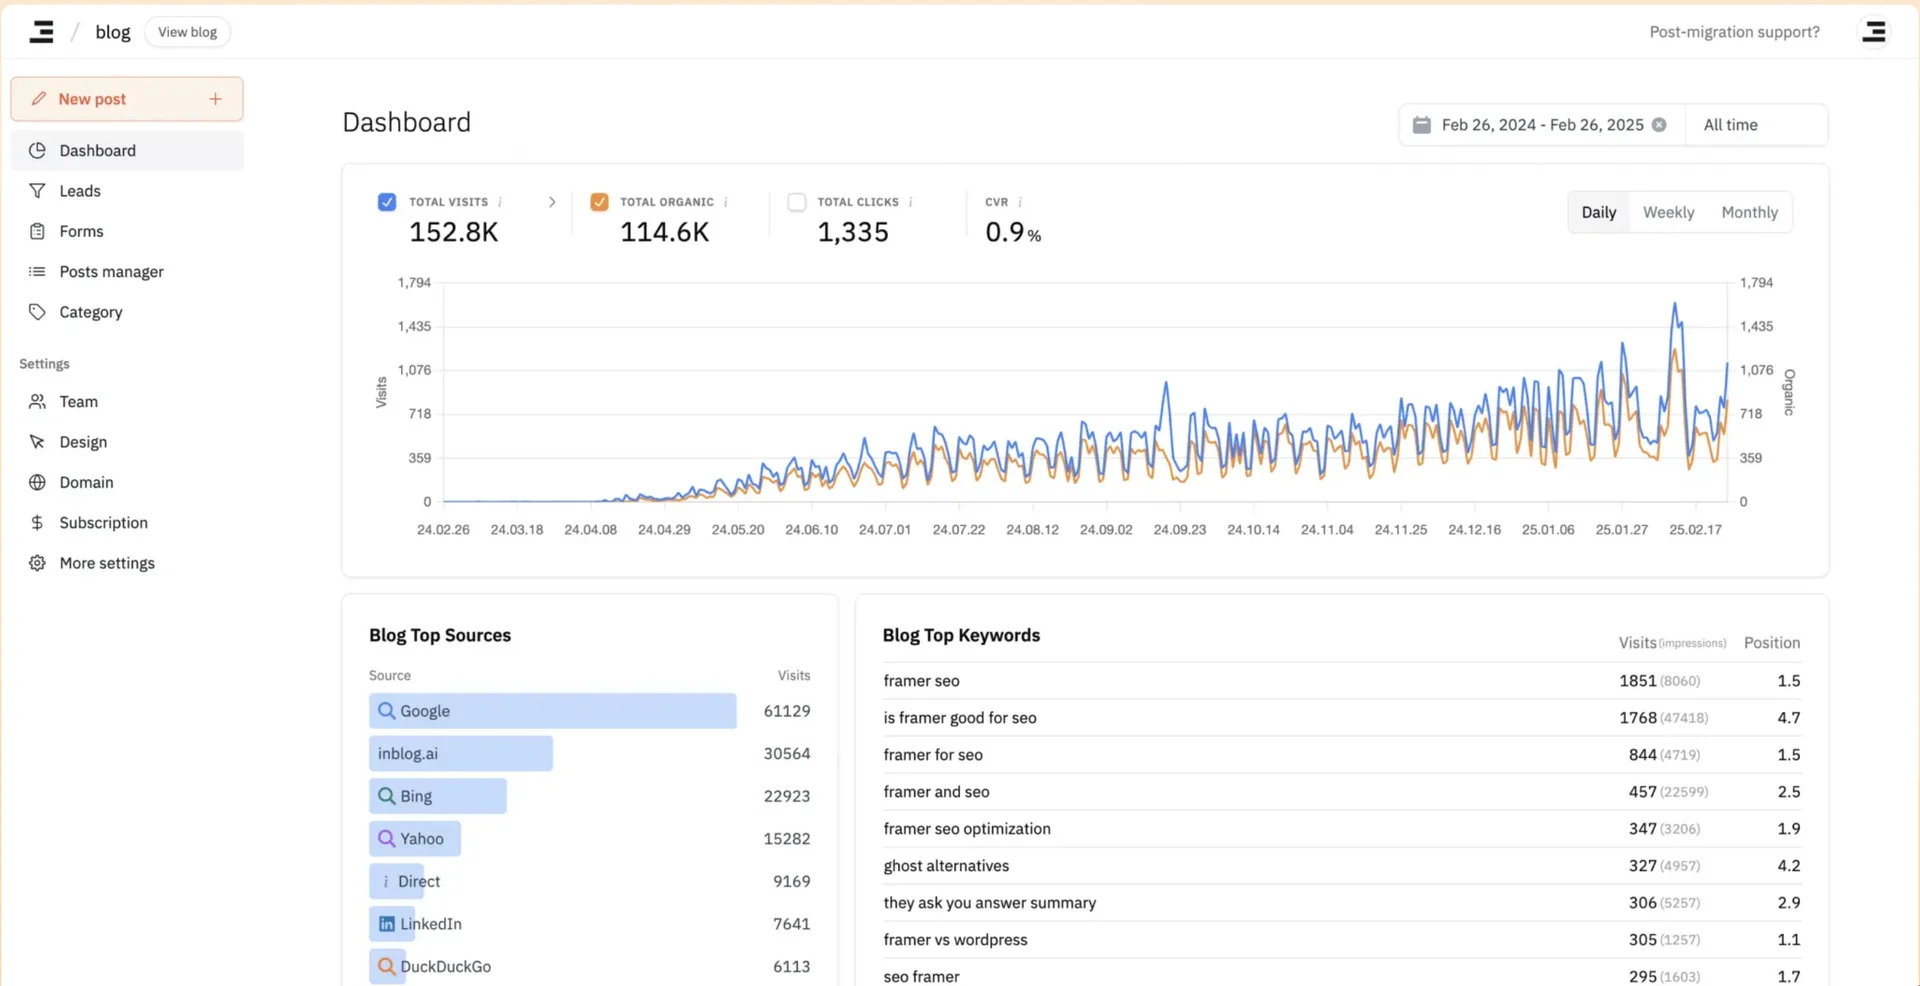Uncheck the Total Visits metric
This screenshot has width=1920, height=986.
point(386,201)
